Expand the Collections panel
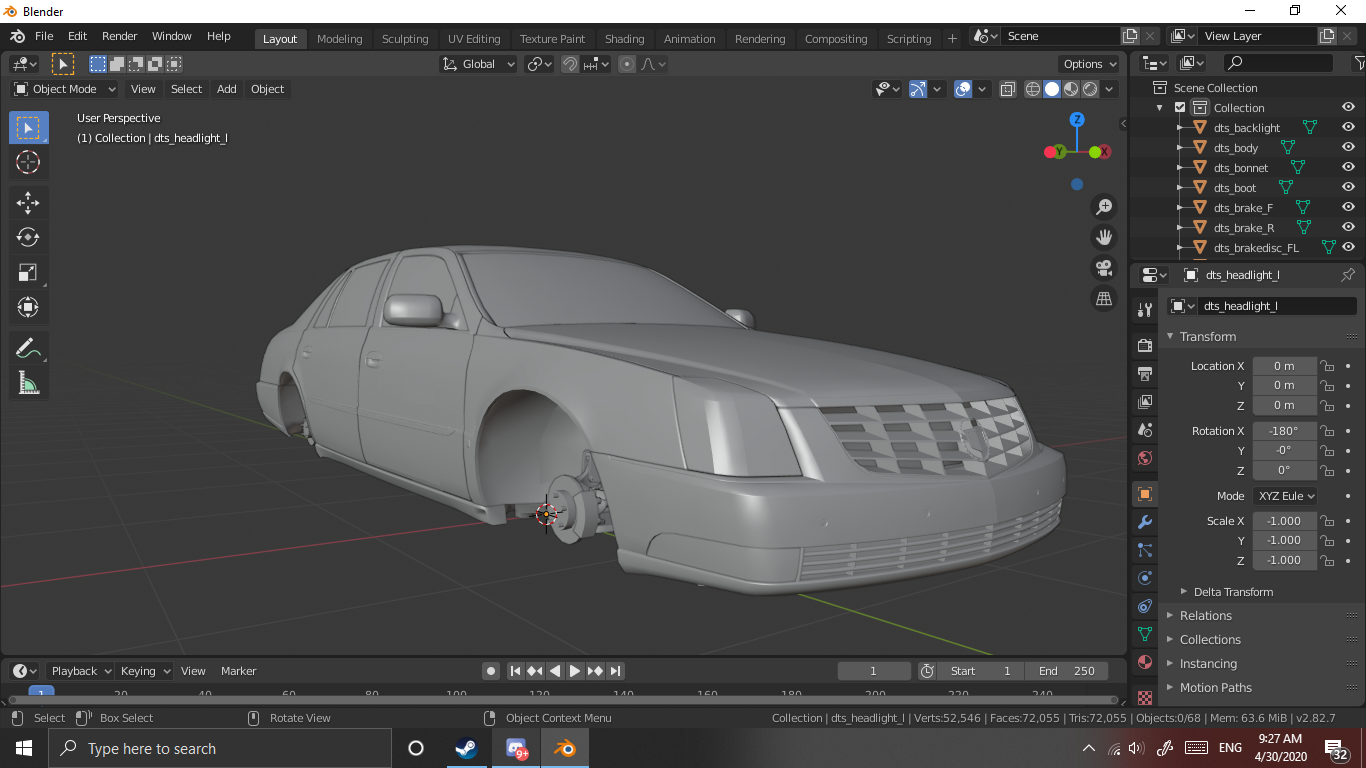Screen dimensions: 1366x768 tap(1210, 640)
